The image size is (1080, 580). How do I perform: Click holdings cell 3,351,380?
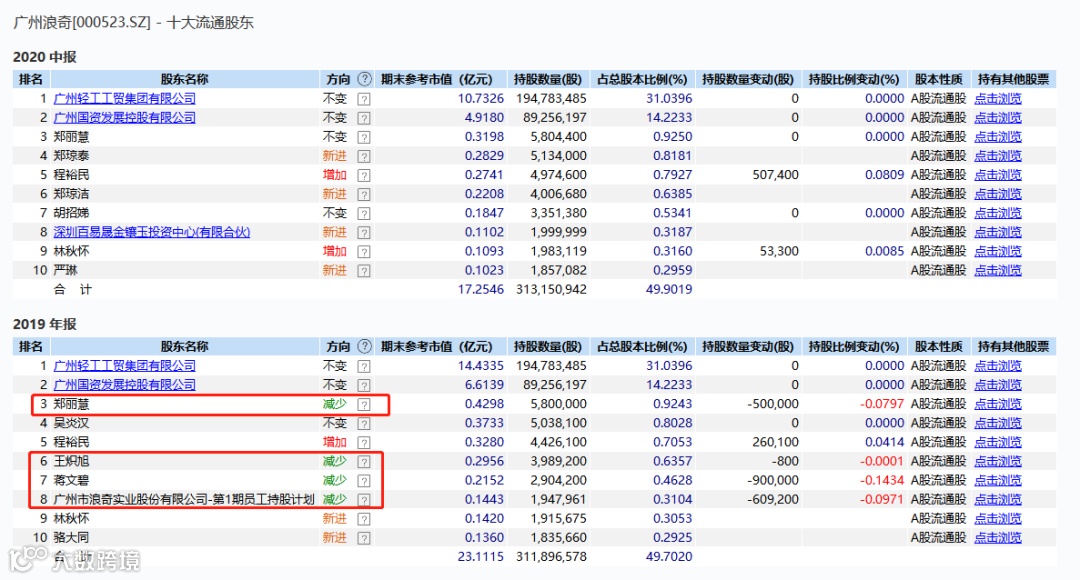(x=559, y=213)
